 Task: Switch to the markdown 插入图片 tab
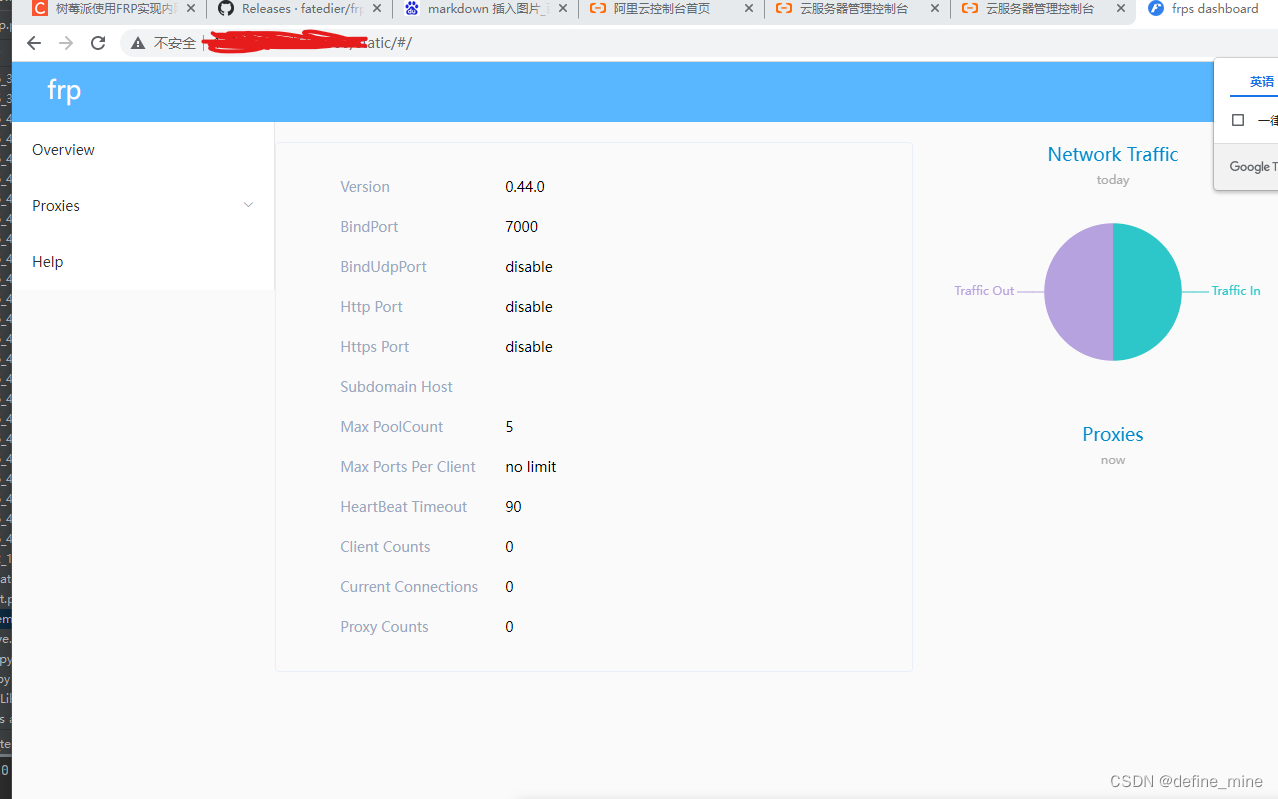pos(486,9)
